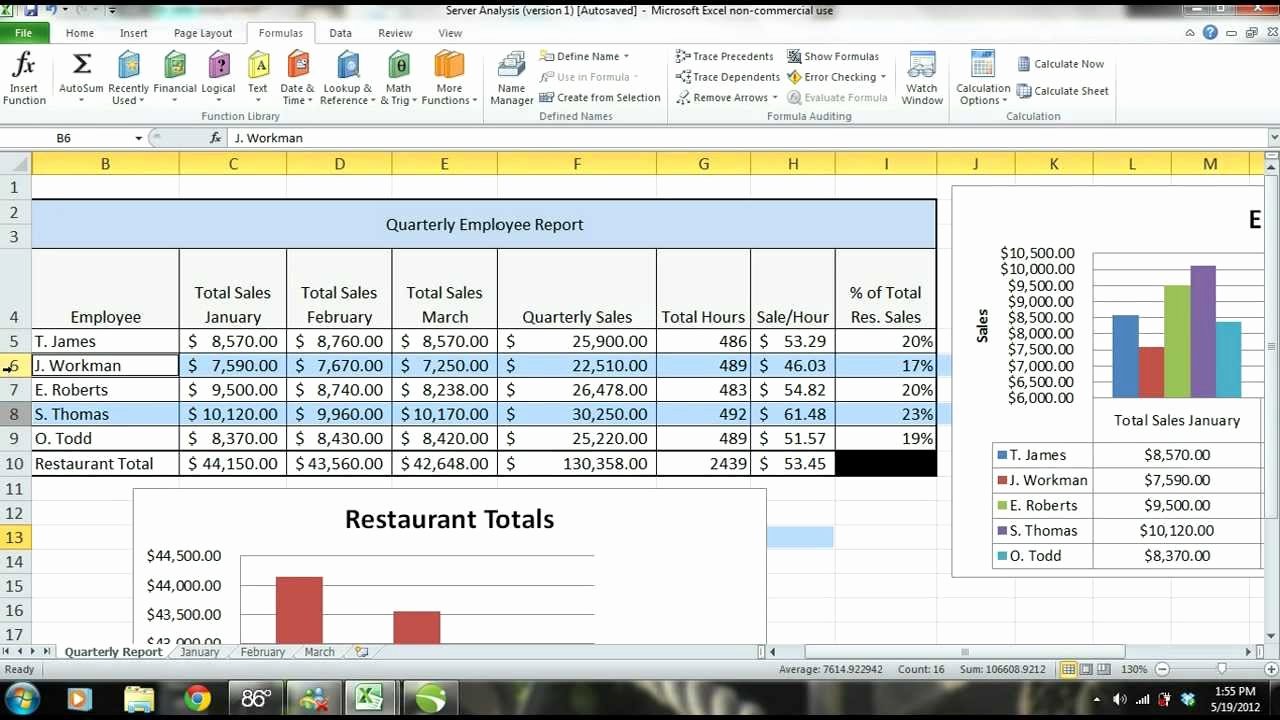The width and height of the screenshot is (1280, 720).
Task: Open Math & Trig functions
Action: pyautogui.click(x=399, y=78)
